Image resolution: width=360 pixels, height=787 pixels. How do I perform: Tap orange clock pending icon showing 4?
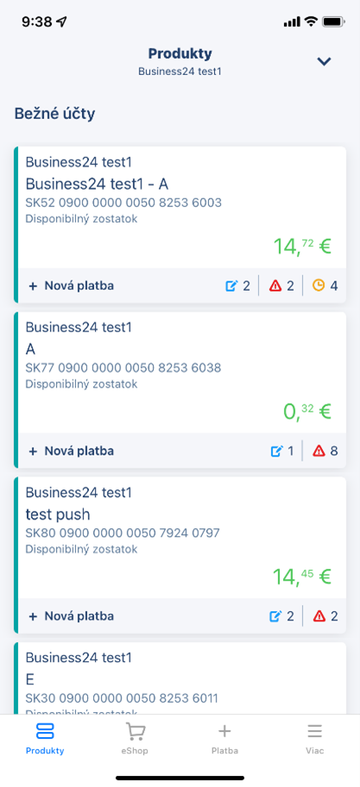pos(318,286)
